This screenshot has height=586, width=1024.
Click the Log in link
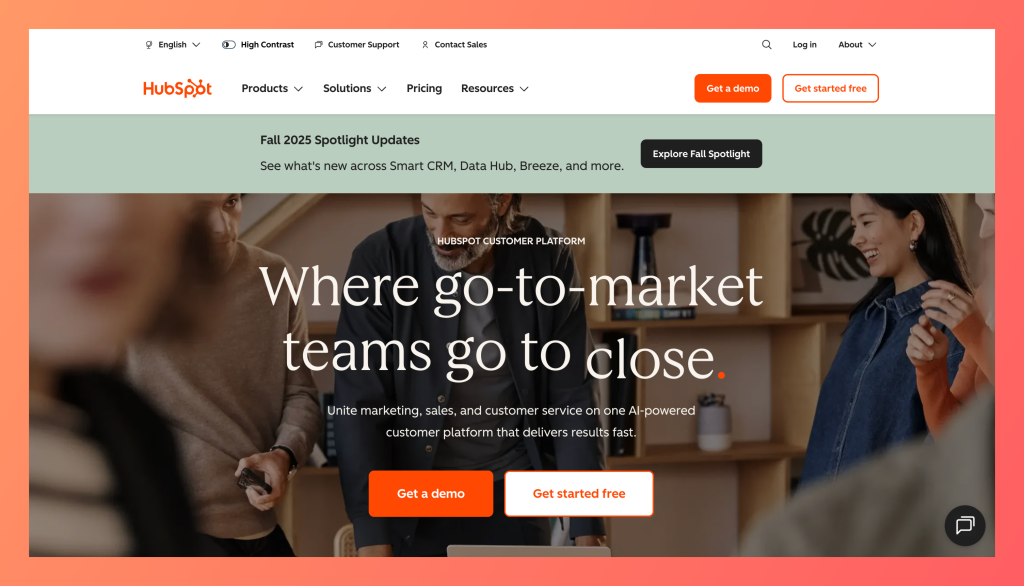point(805,44)
